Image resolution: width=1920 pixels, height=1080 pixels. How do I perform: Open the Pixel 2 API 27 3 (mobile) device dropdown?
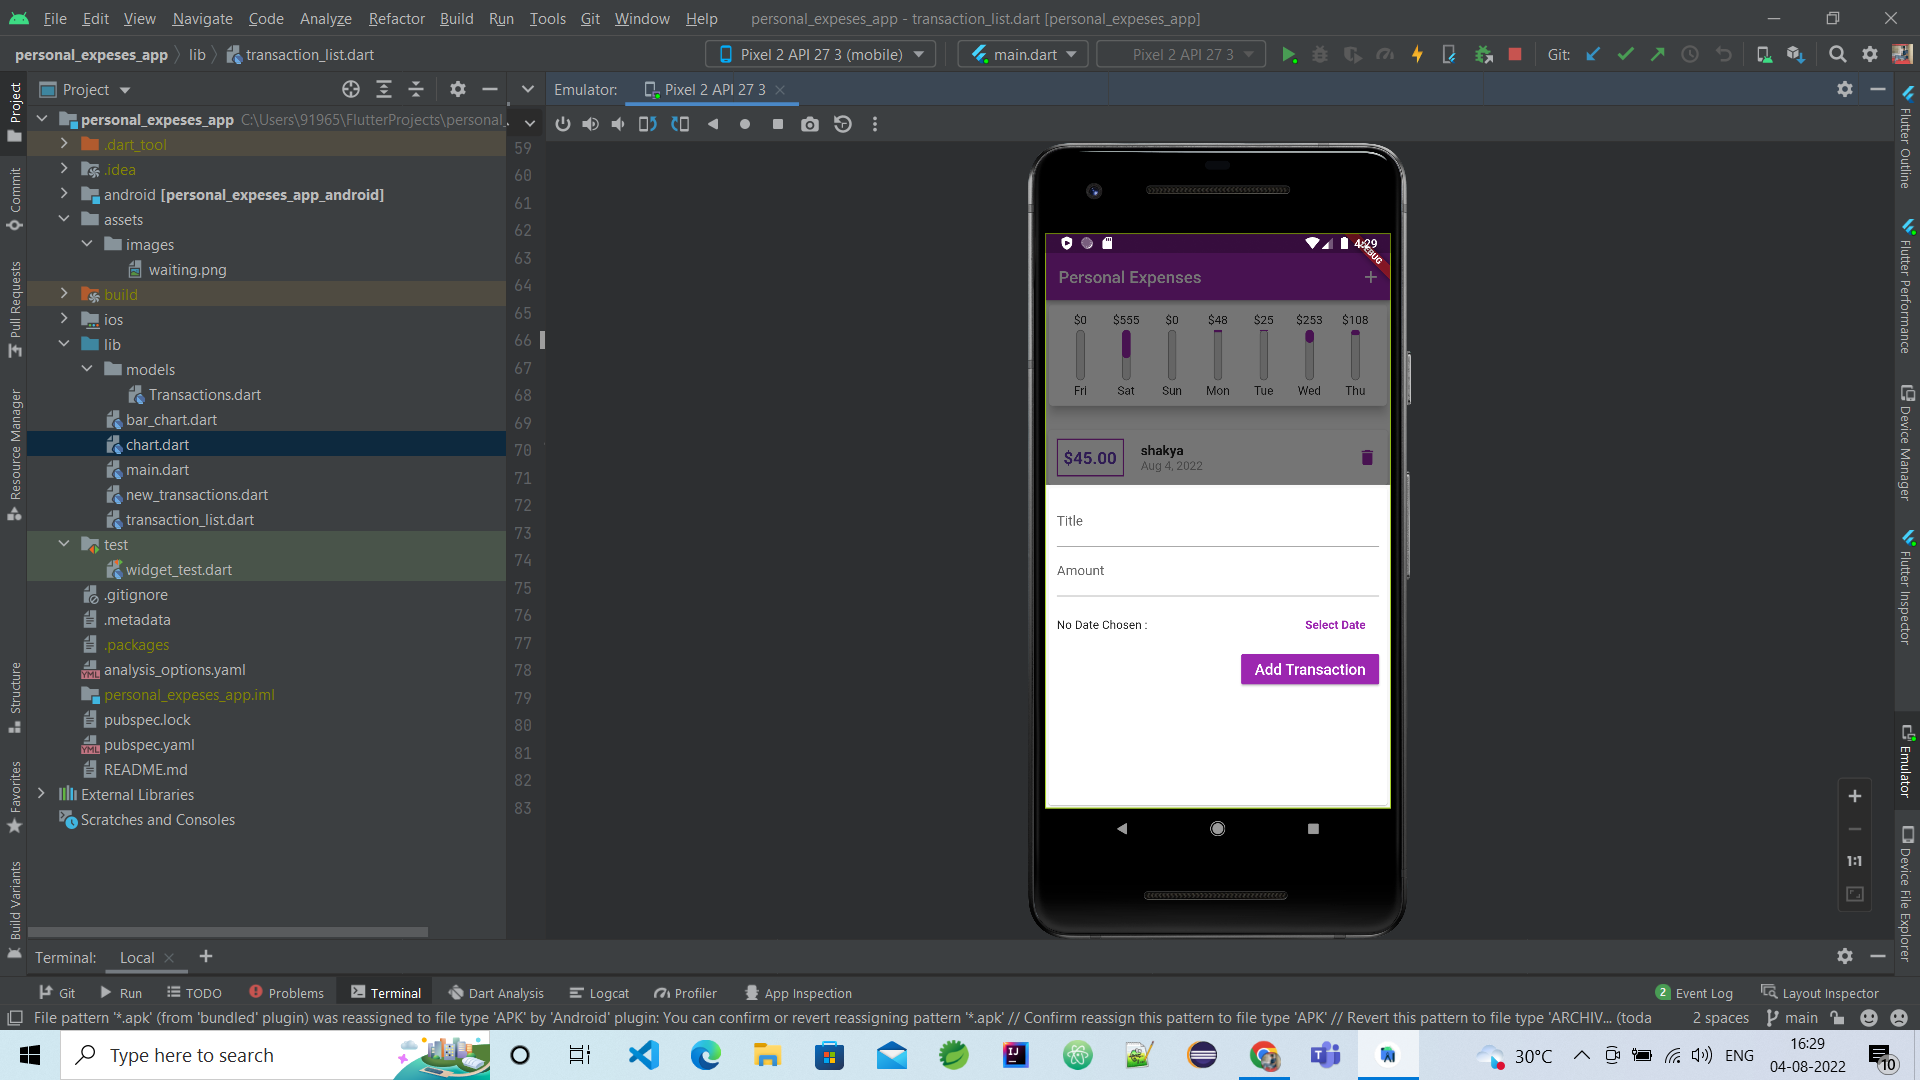coord(821,55)
